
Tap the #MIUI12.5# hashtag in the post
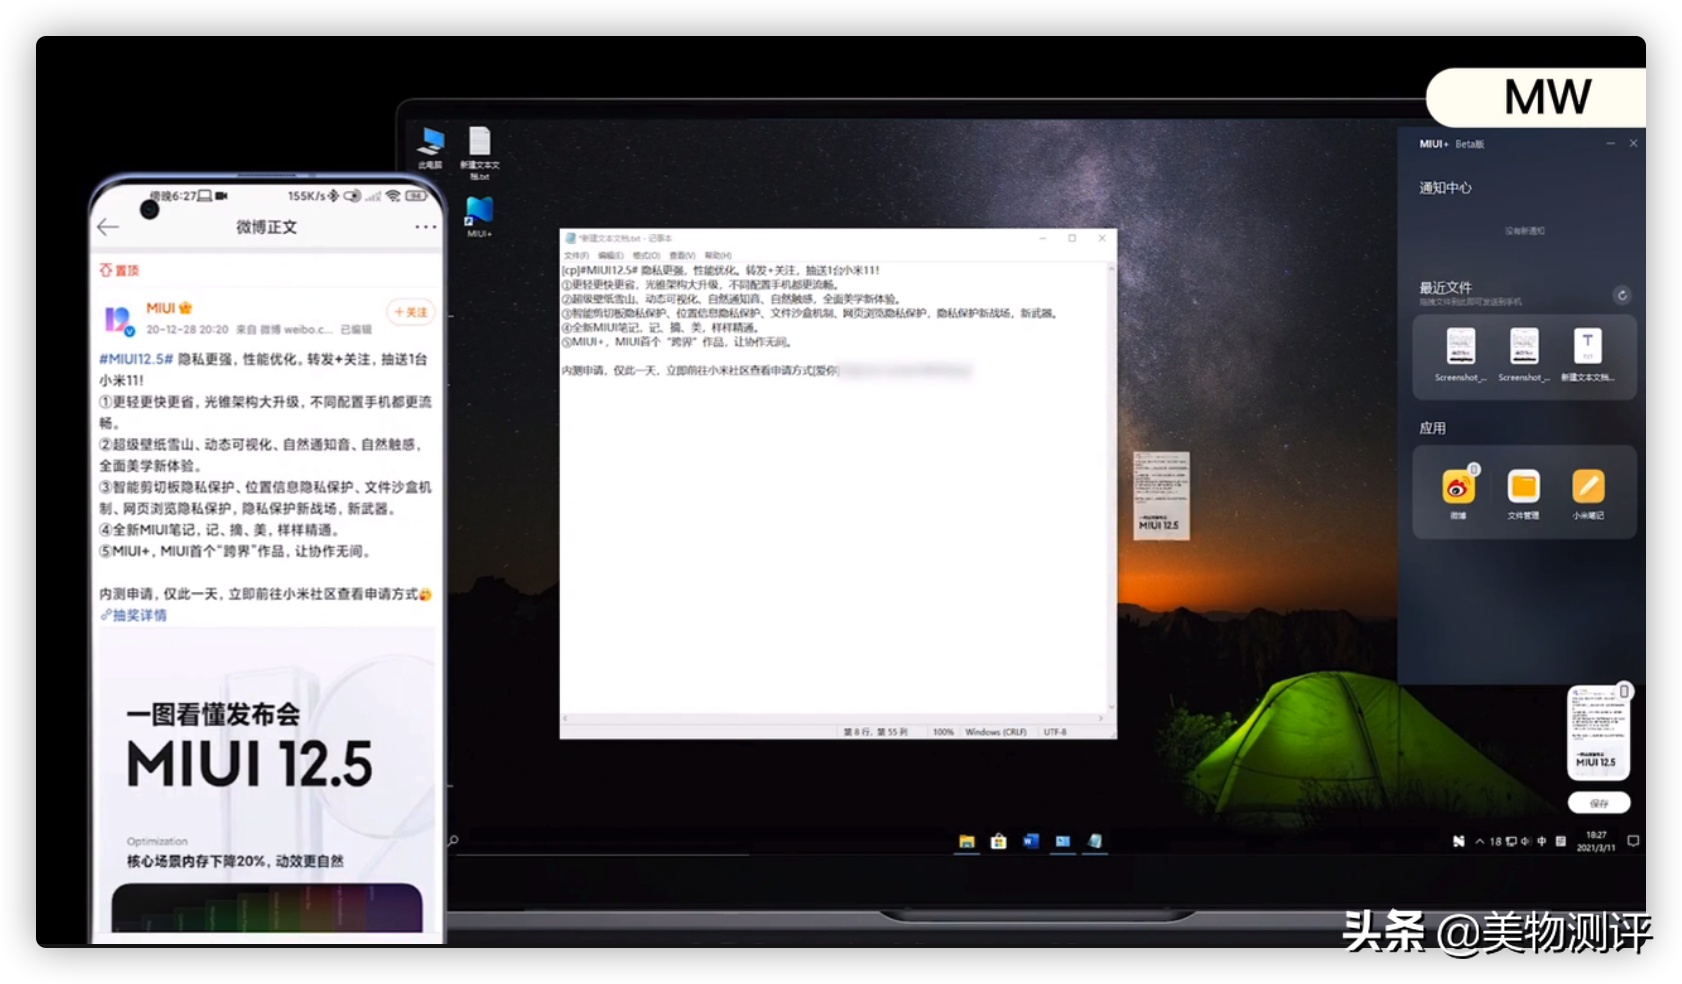click(x=136, y=358)
